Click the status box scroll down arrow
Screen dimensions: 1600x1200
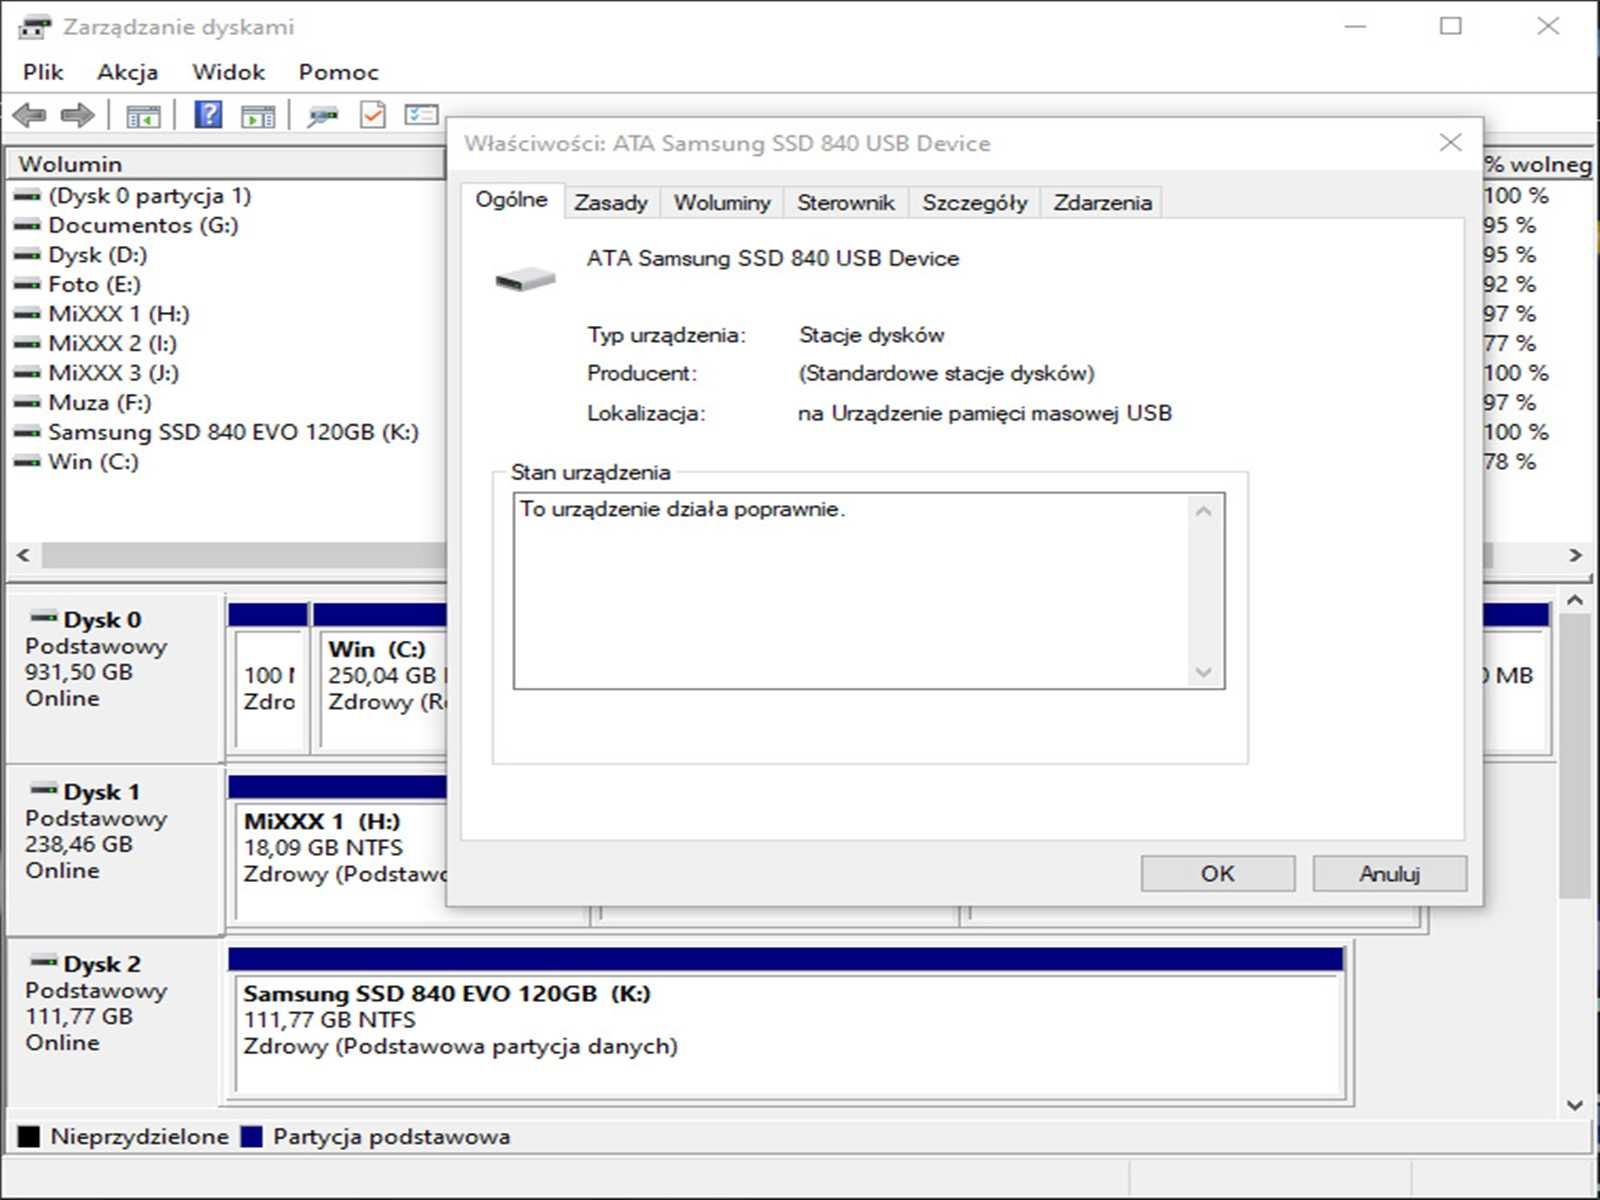tap(1204, 672)
